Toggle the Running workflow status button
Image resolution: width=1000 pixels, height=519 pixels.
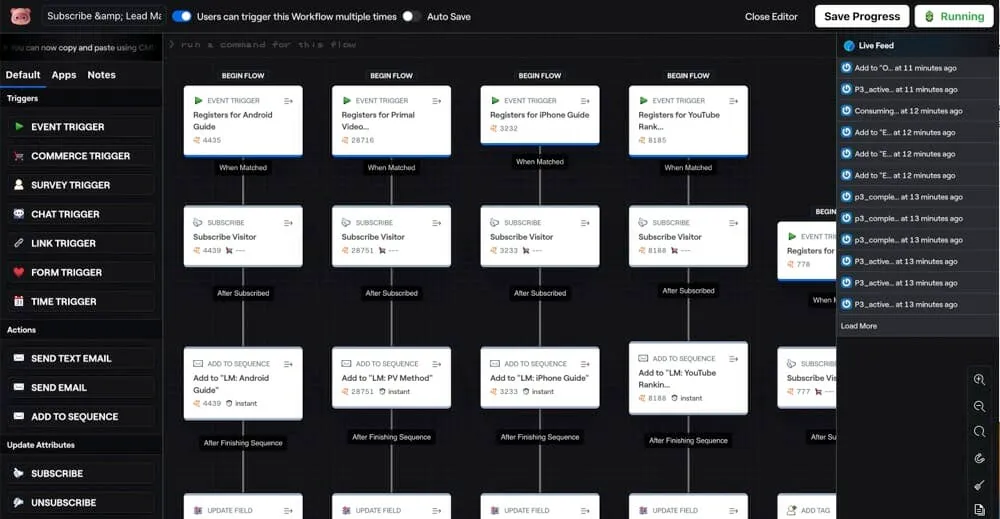(955, 16)
